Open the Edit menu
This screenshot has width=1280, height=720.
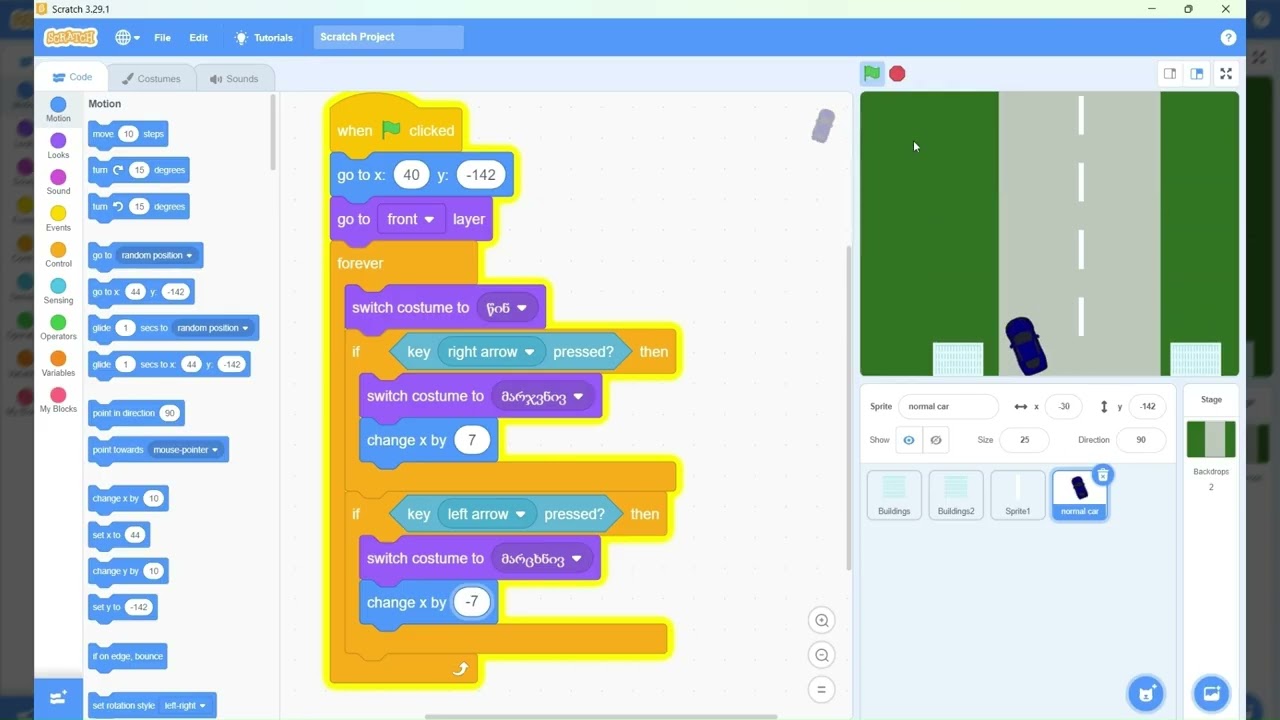pos(199,37)
